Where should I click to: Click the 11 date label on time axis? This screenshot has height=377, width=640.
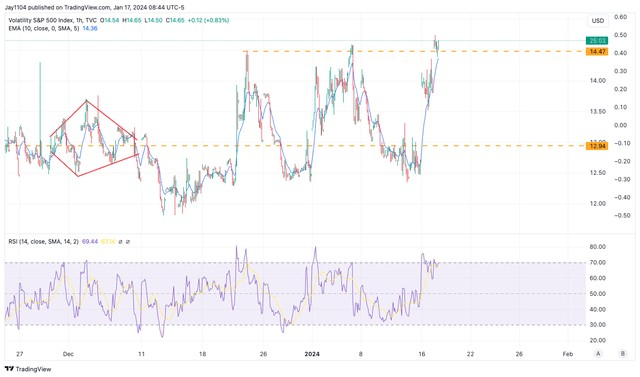[x=141, y=354]
